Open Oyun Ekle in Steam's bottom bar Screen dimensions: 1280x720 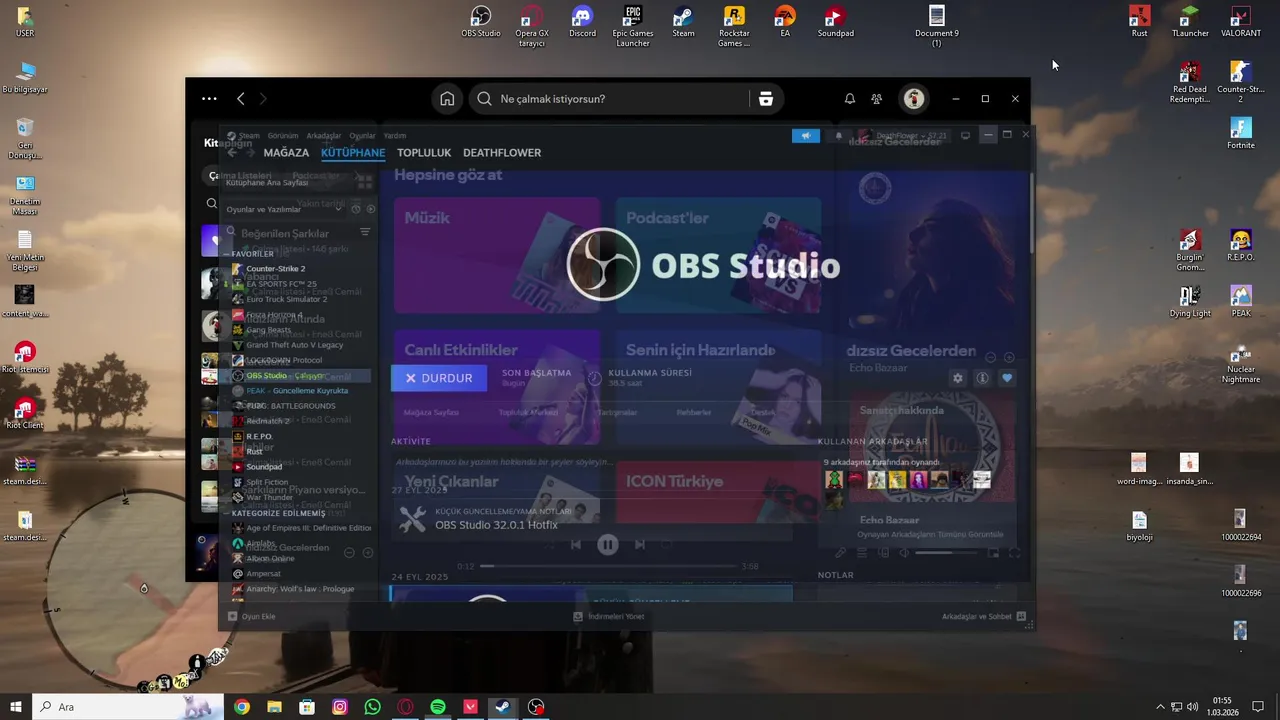pyautogui.click(x=252, y=617)
